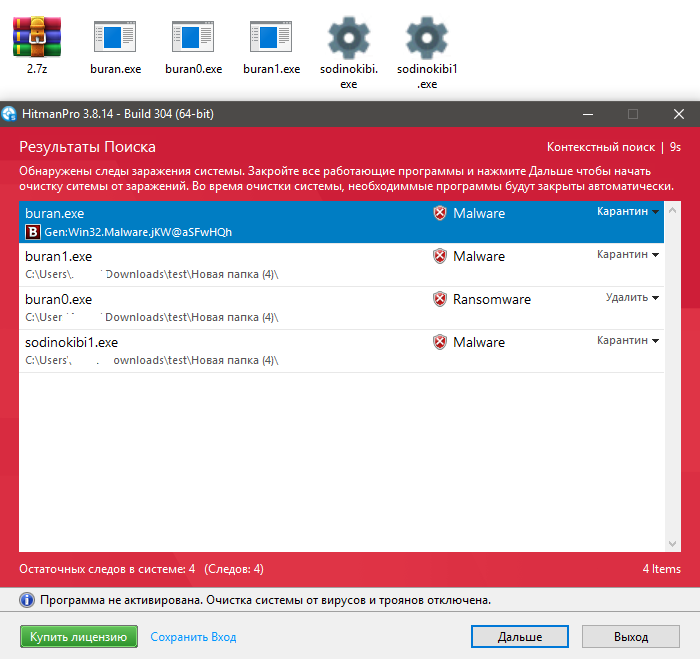Viewport: 700px width, 659px height.
Task: Select the sodinokibi1.exe gear icon
Action: [427, 38]
